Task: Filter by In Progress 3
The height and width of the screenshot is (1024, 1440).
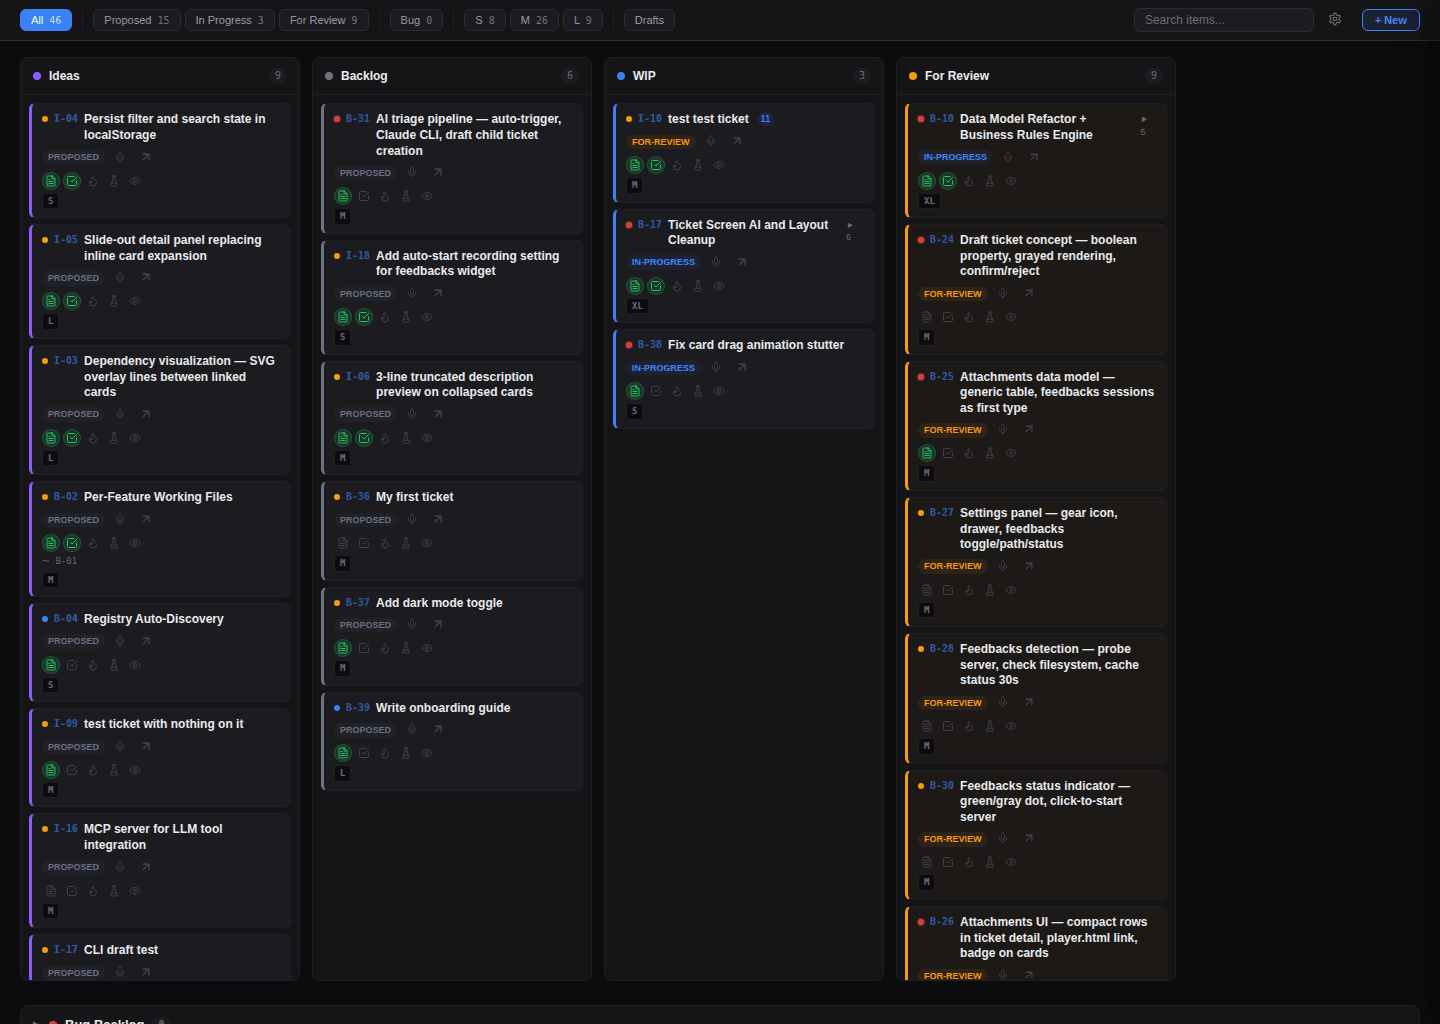Action: (230, 20)
